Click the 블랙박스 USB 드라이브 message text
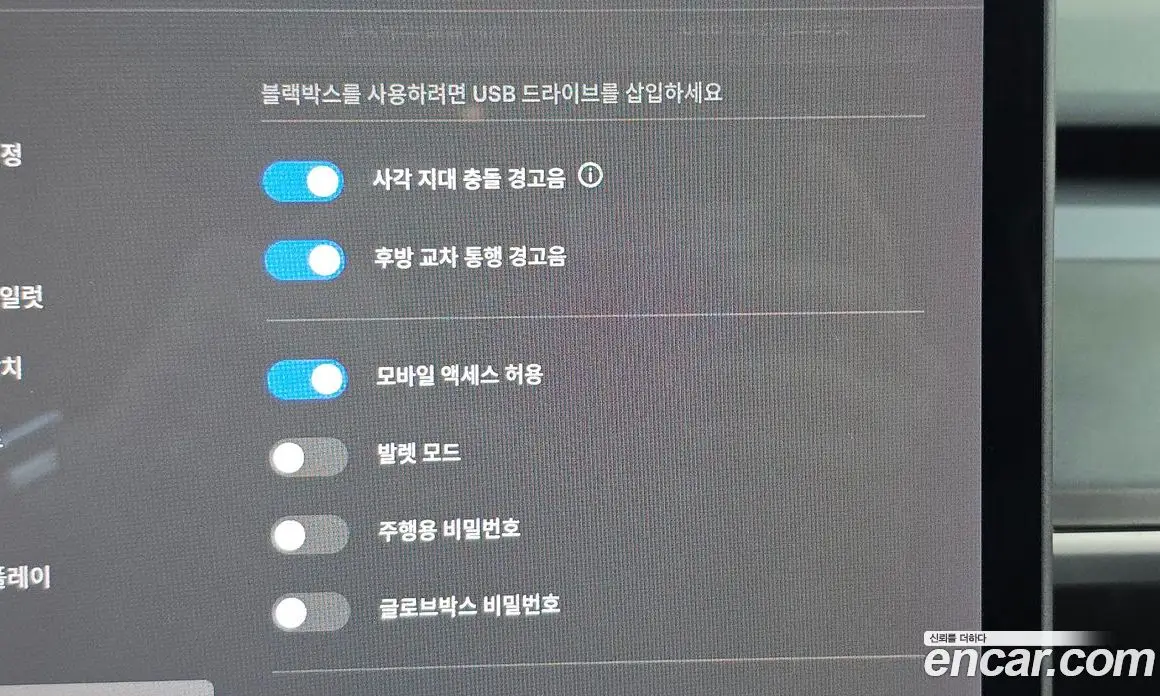This screenshot has height=696, width=1160. pyautogui.click(x=491, y=93)
